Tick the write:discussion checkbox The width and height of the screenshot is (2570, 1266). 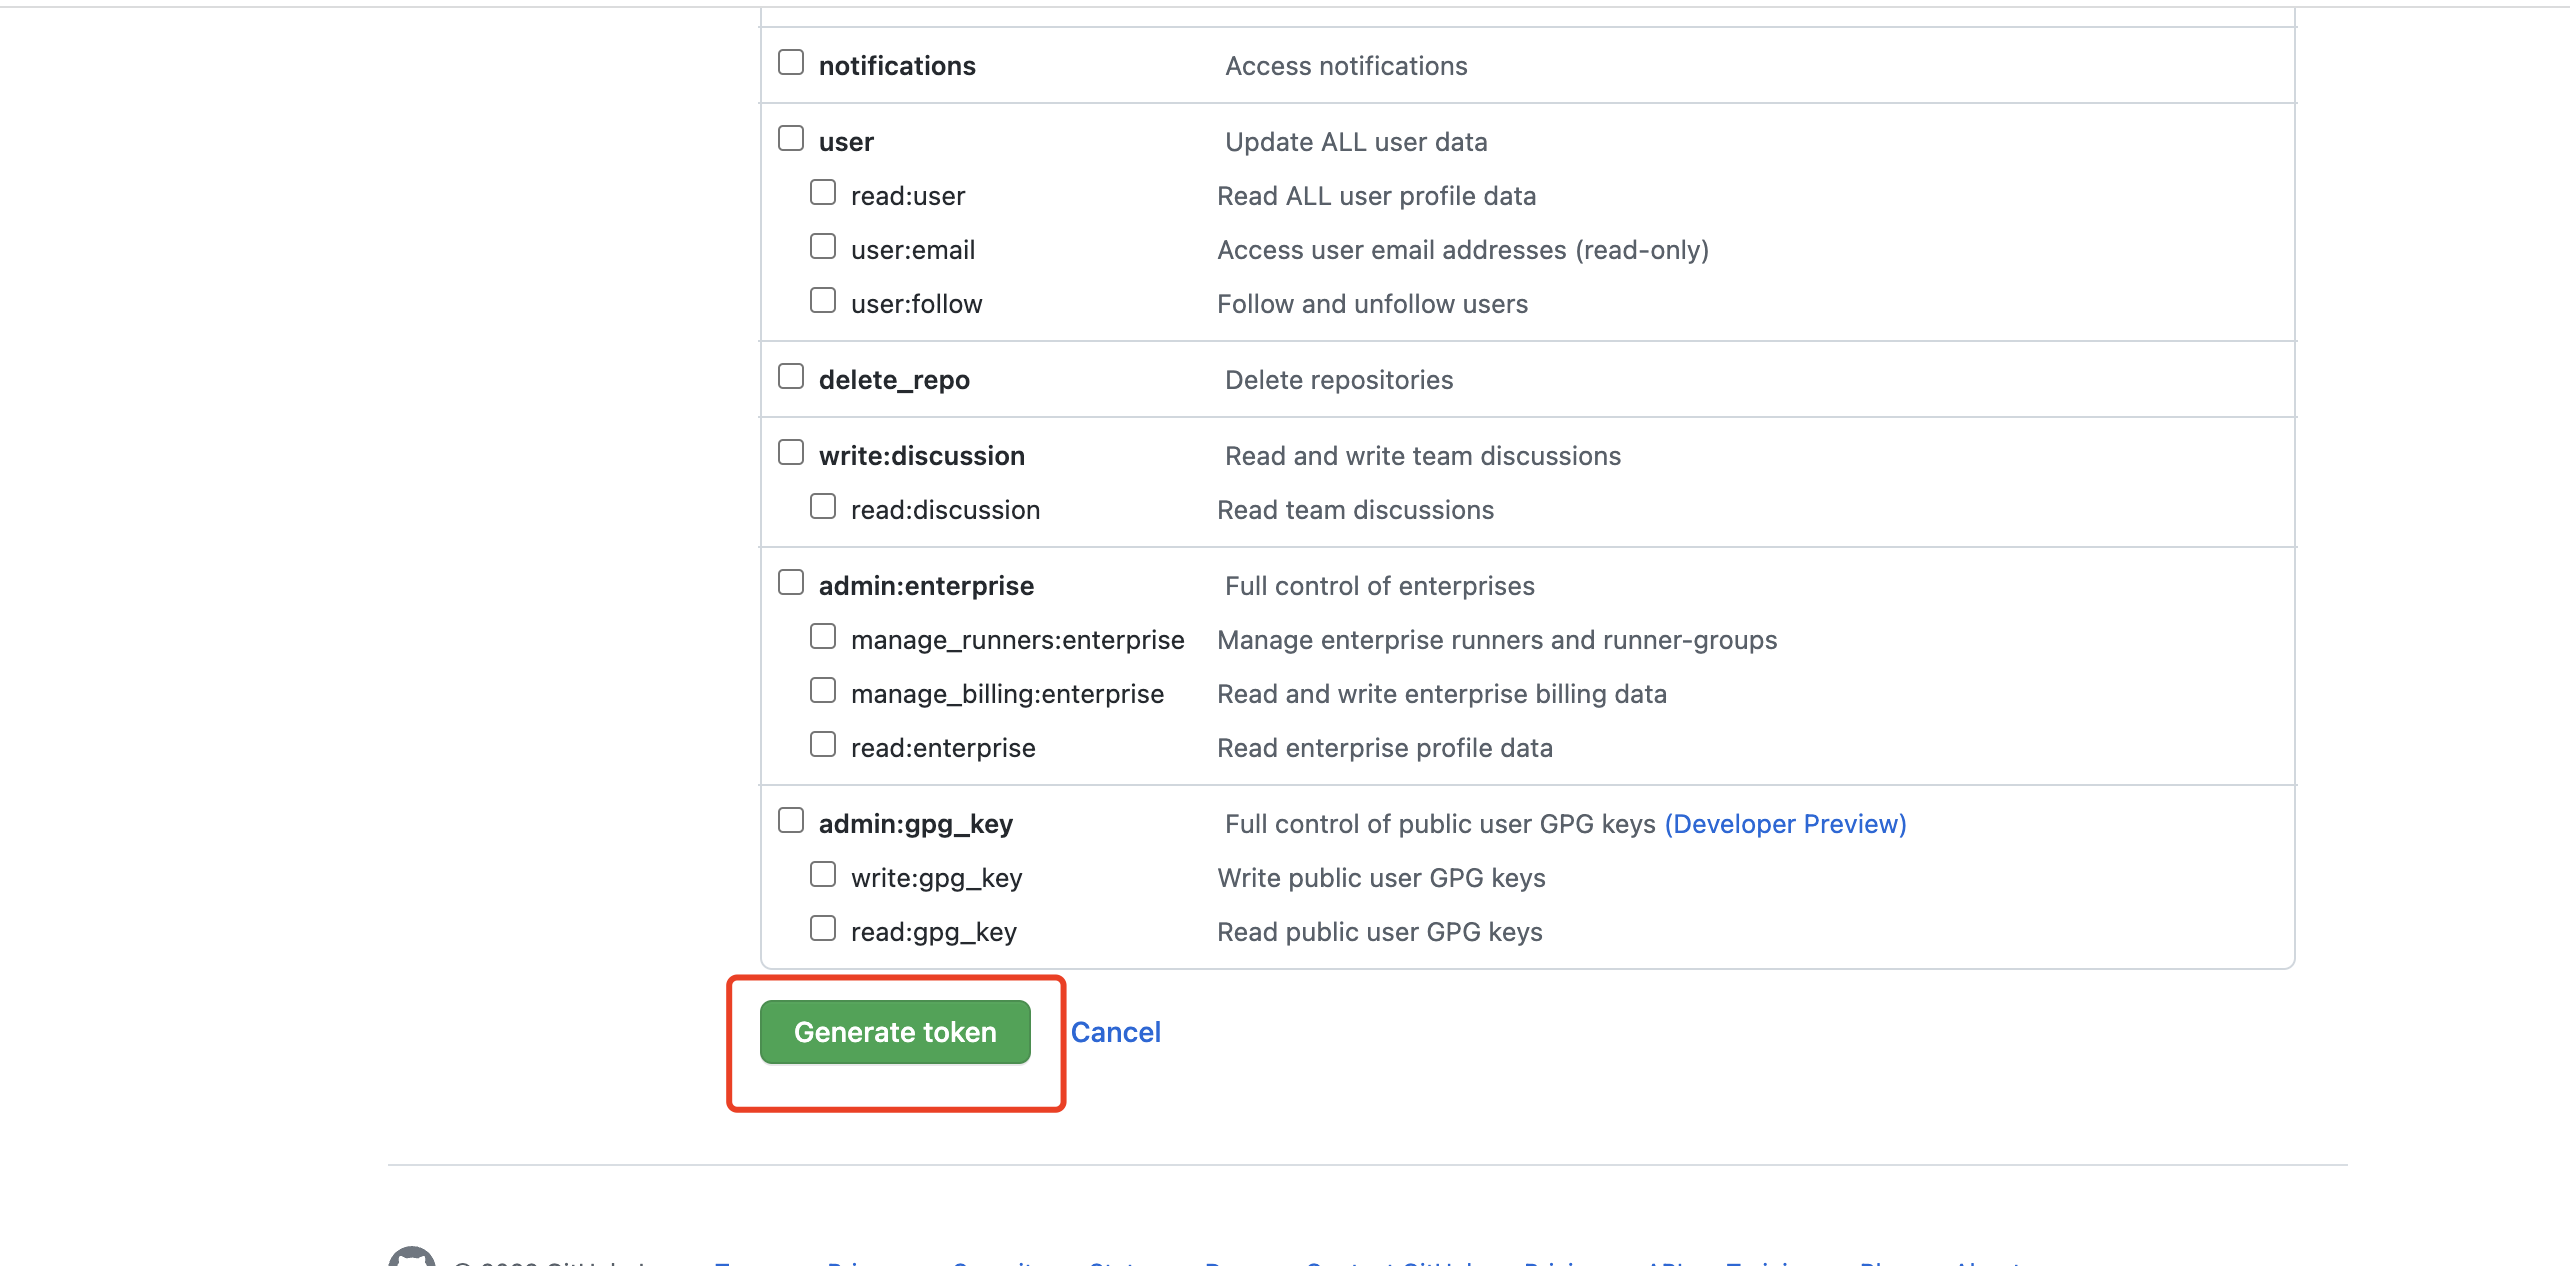pyautogui.click(x=791, y=453)
